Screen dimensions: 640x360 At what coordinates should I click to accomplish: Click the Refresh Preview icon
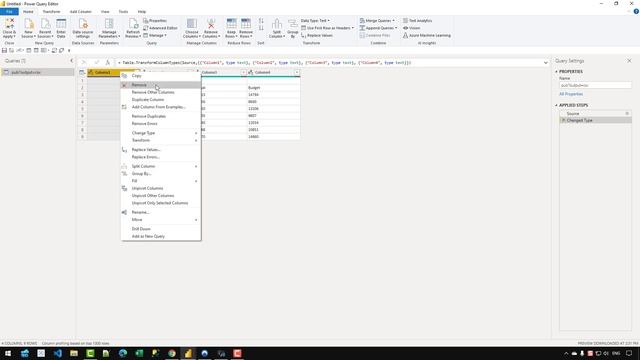(133, 28)
